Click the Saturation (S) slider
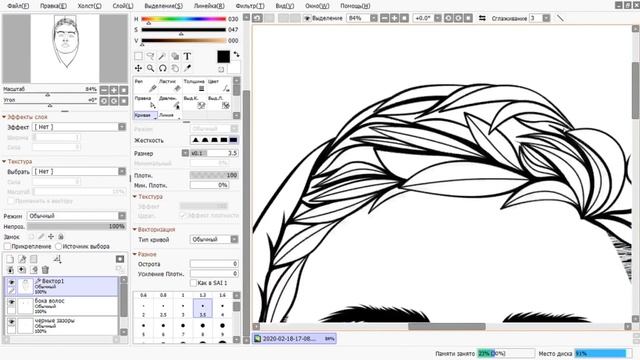Image resolution: width=640 pixels, height=360 pixels. (184, 30)
